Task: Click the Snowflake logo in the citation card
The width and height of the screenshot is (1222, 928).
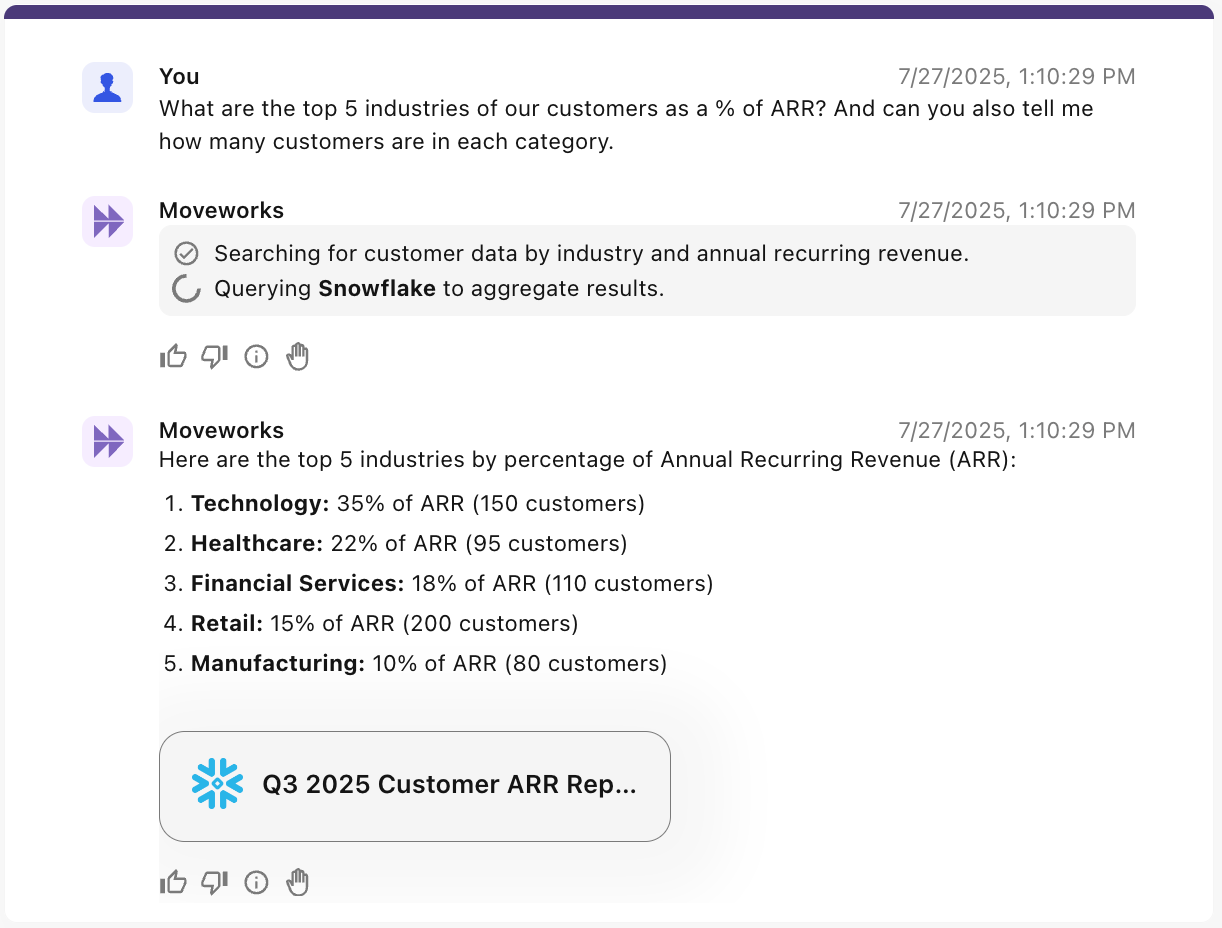Action: pos(218,784)
